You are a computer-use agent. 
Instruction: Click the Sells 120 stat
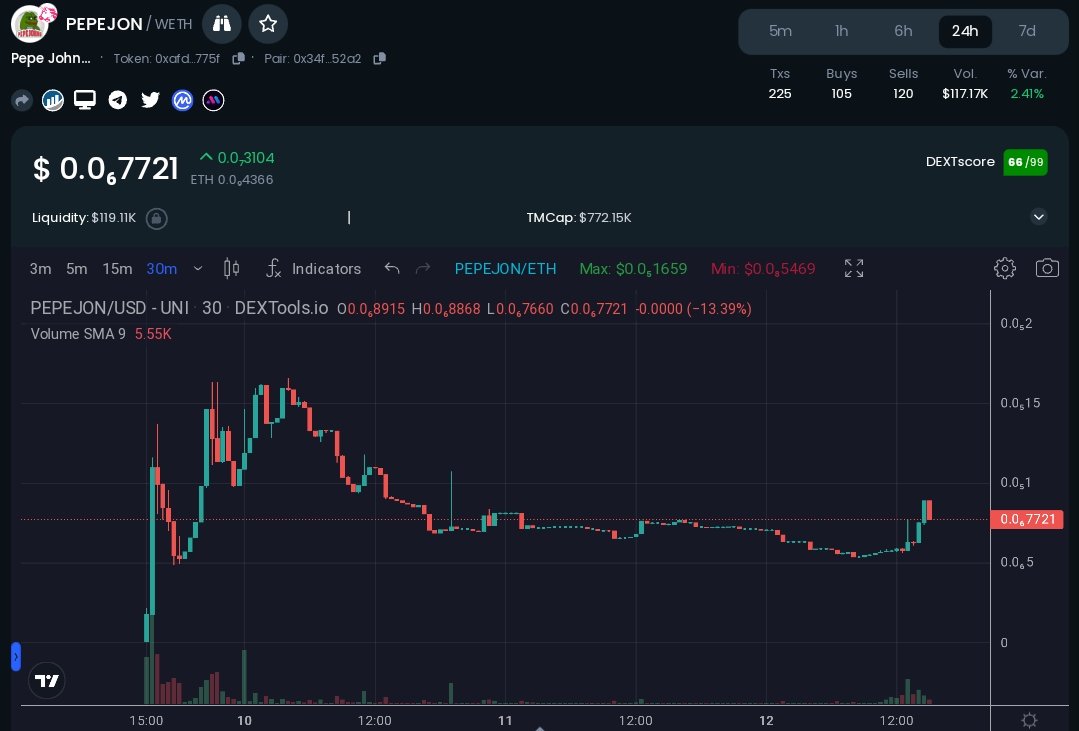903,83
